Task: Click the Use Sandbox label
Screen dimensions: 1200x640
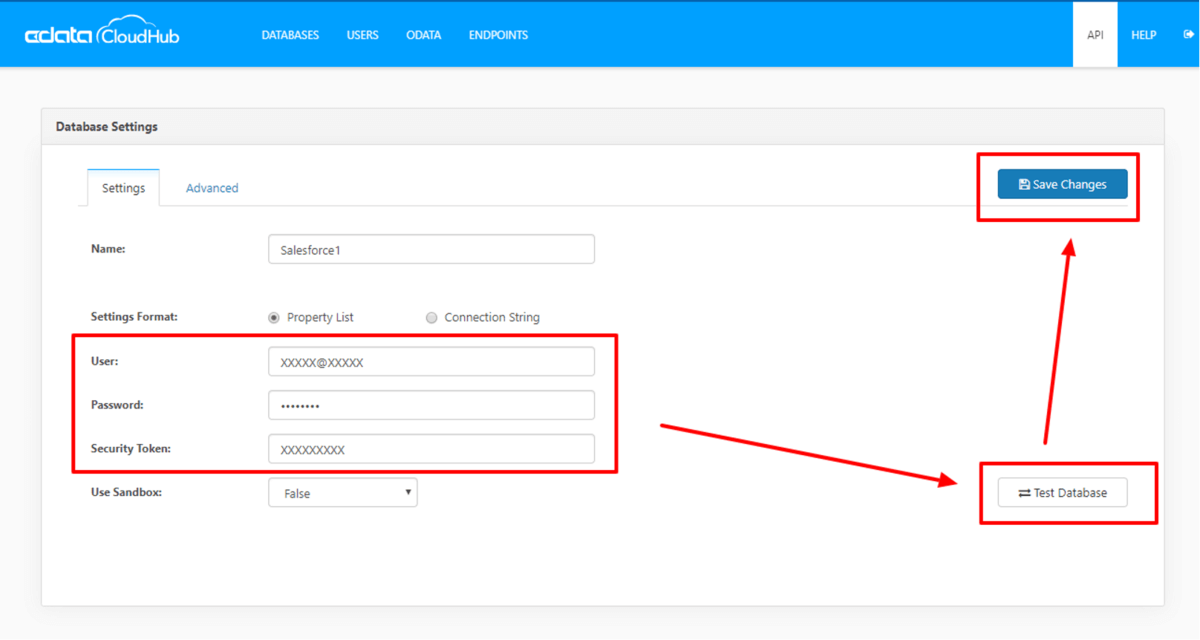Action: coord(126,492)
